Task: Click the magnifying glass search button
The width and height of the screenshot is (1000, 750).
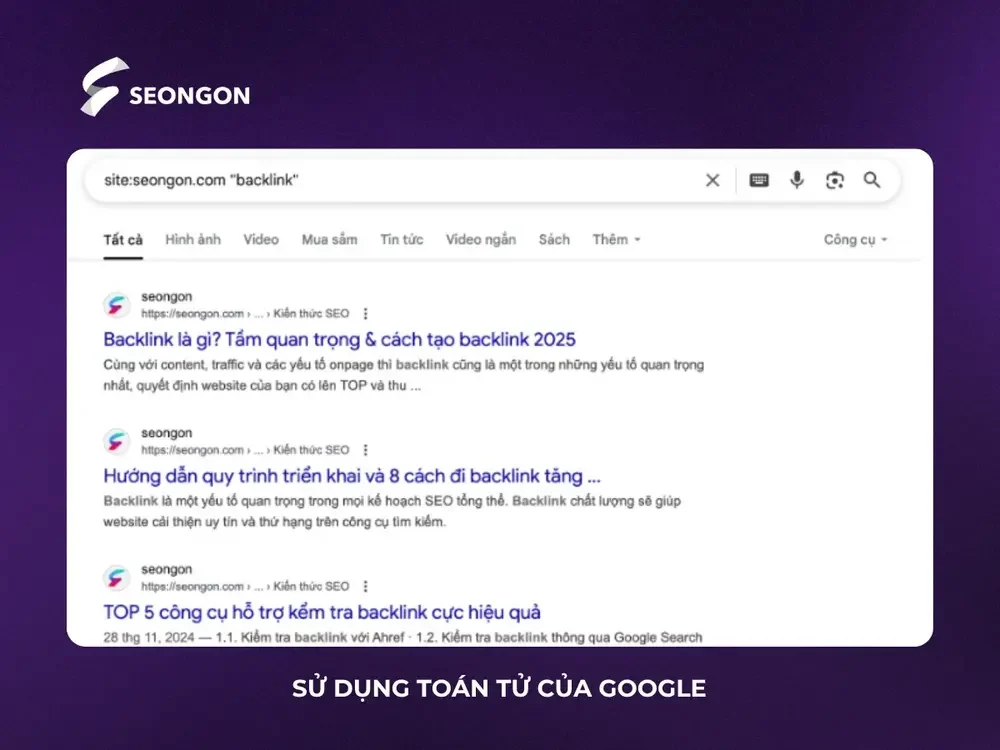Action: click(872, 180)
